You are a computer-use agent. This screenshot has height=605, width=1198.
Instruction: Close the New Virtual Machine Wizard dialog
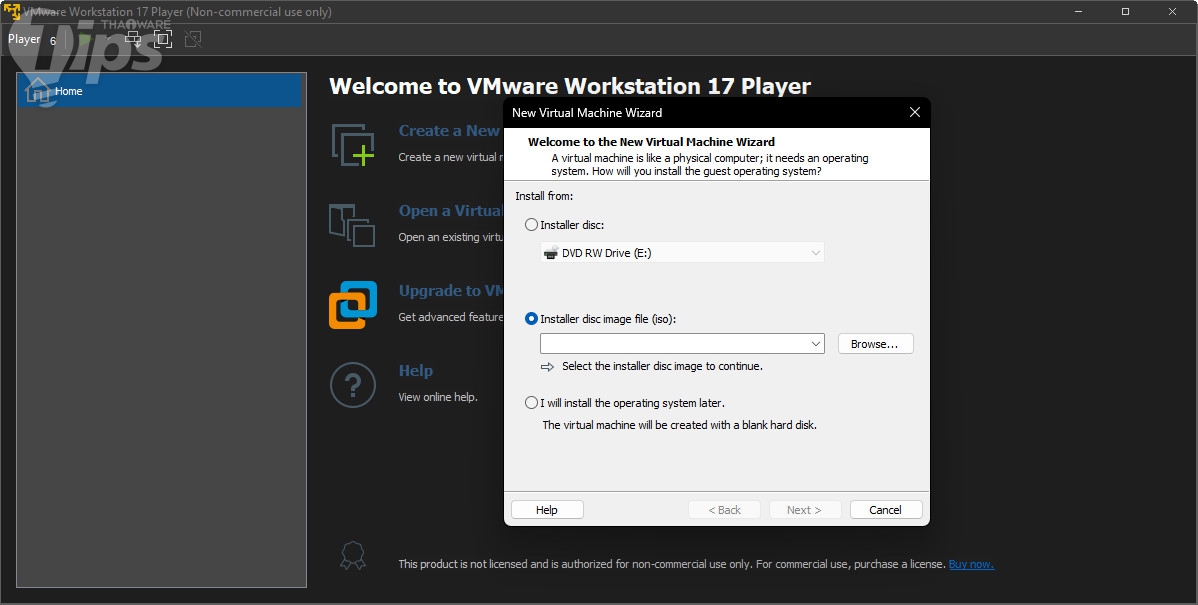[x=915, y=112]
